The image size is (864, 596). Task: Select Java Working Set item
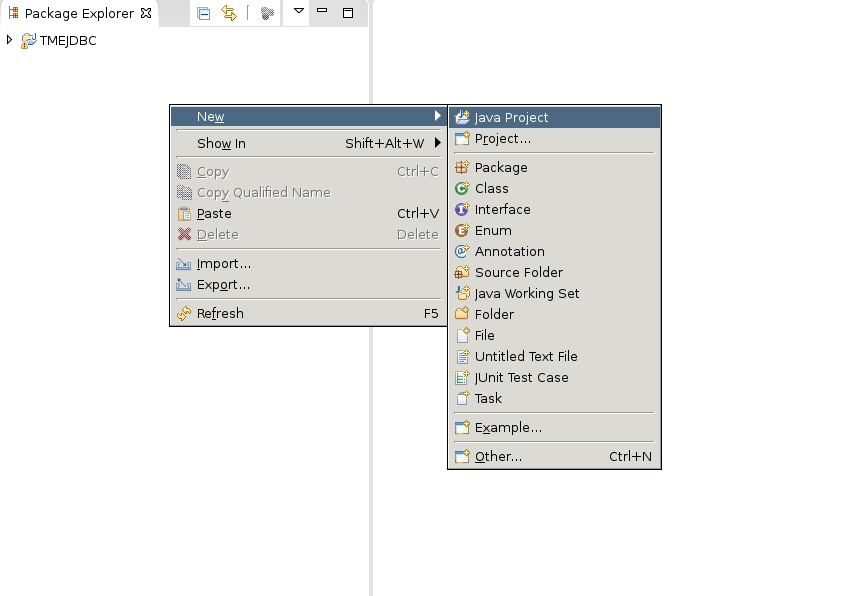click(554, 293)
